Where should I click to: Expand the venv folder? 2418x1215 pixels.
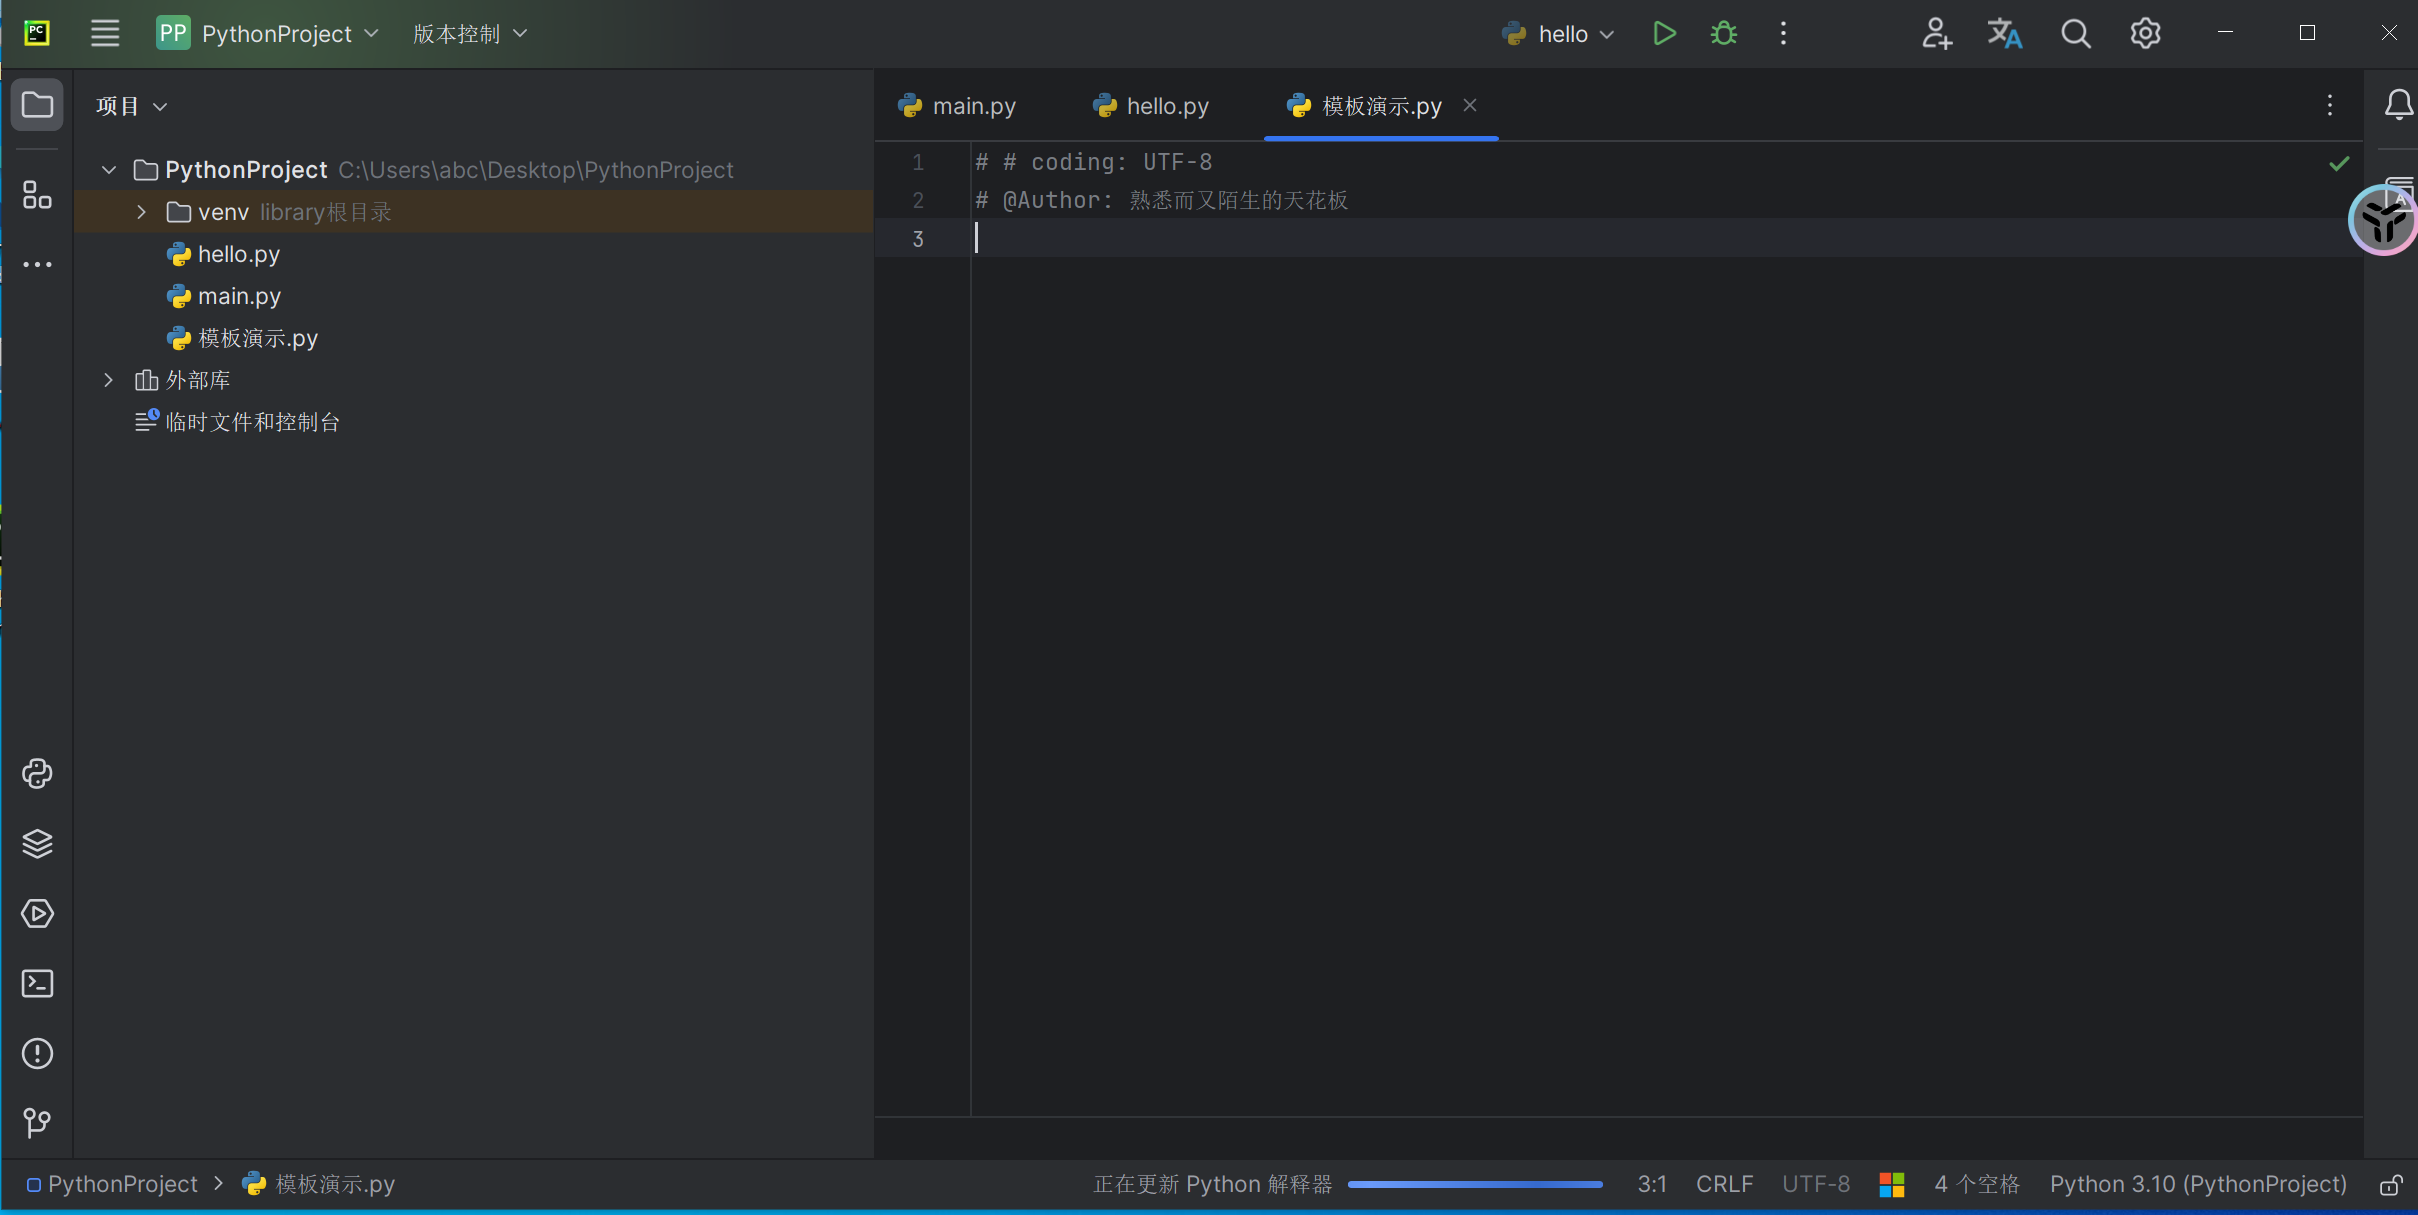(x=141, y=212)
